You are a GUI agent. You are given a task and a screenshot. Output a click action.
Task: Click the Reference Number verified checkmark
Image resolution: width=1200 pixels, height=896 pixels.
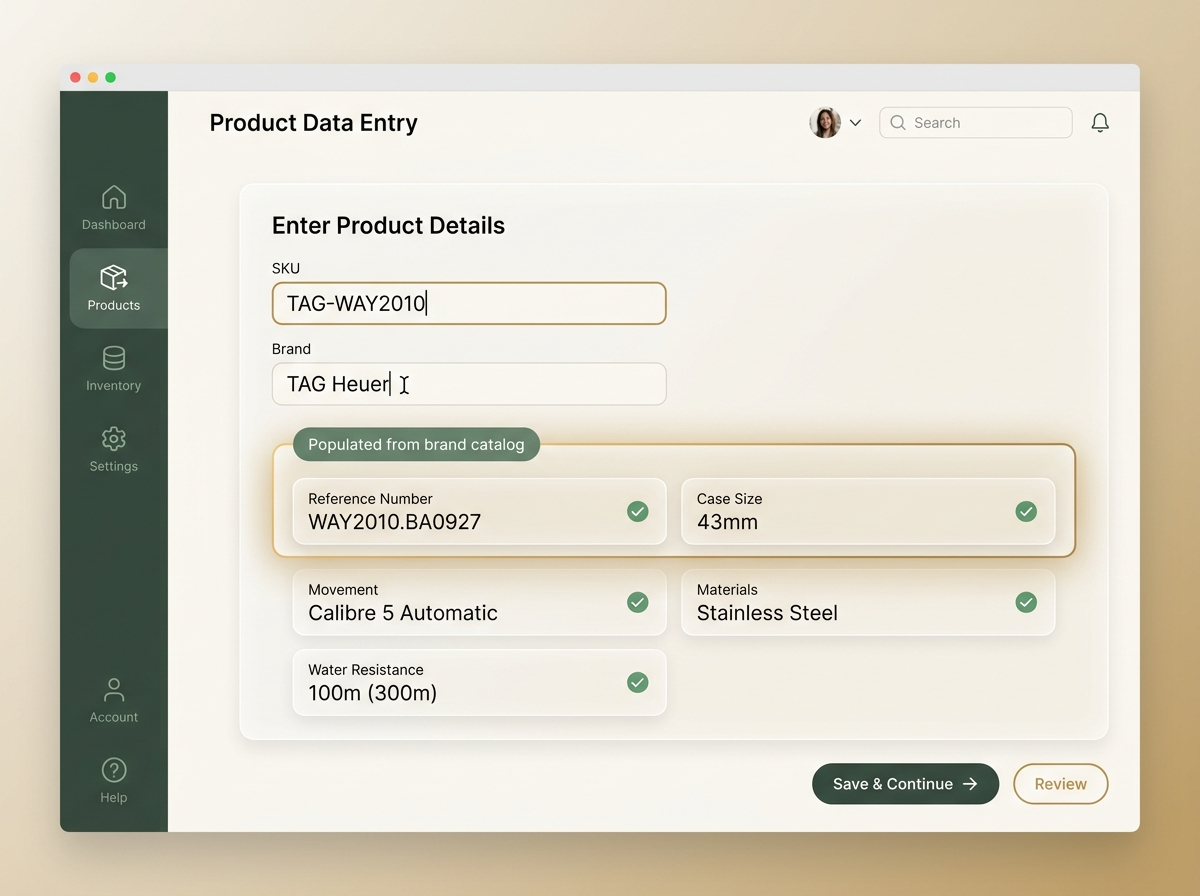(637, 511)
